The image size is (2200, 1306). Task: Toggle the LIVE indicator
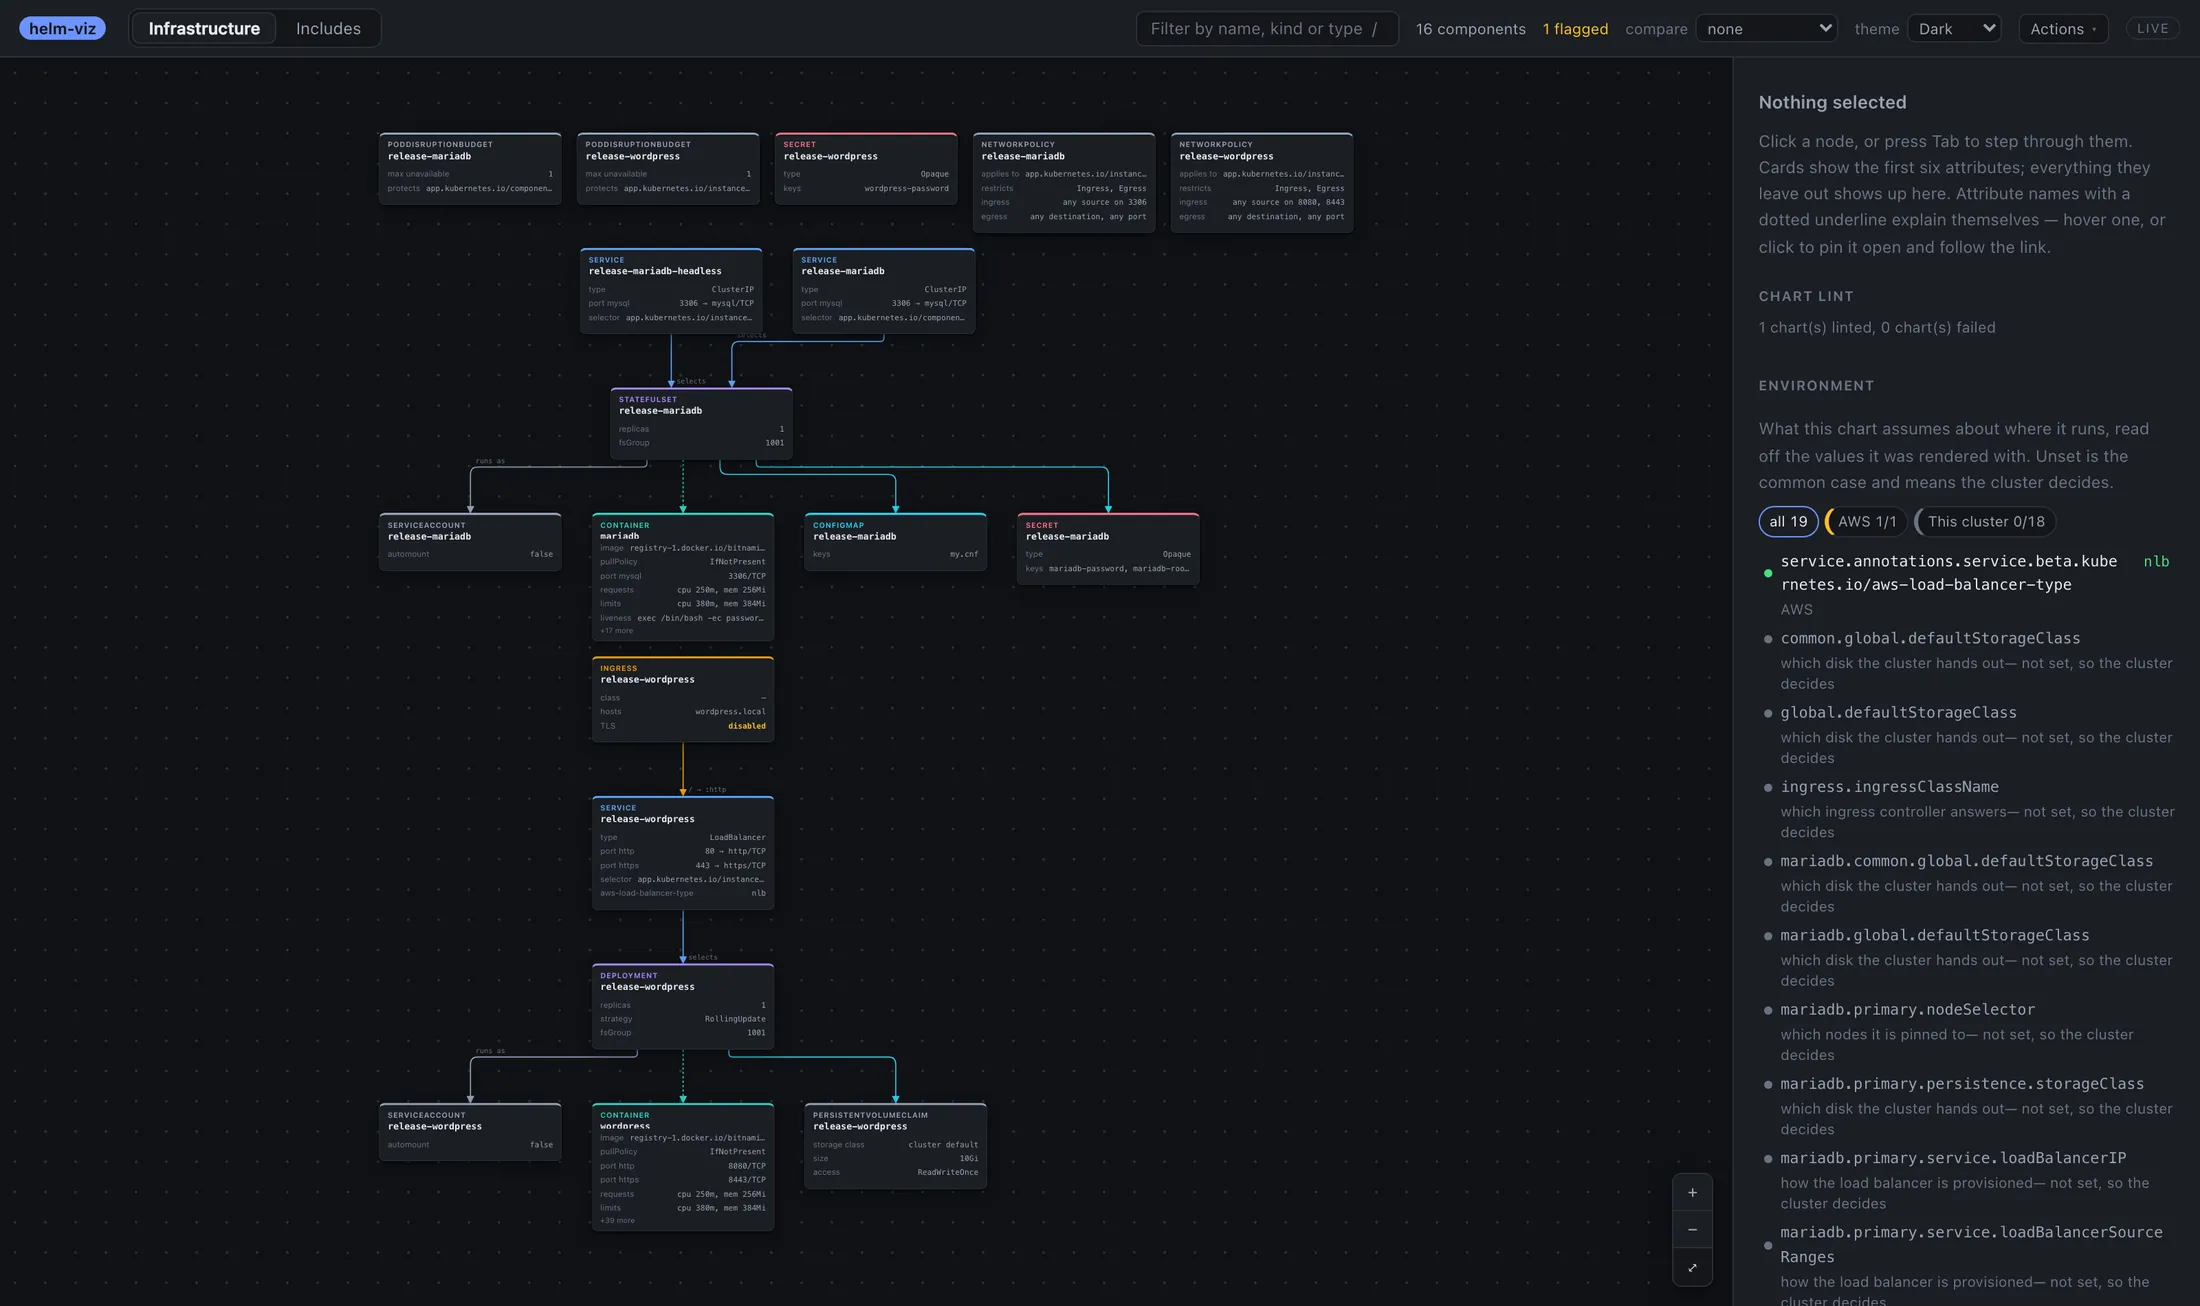[x=2152, y=28]
